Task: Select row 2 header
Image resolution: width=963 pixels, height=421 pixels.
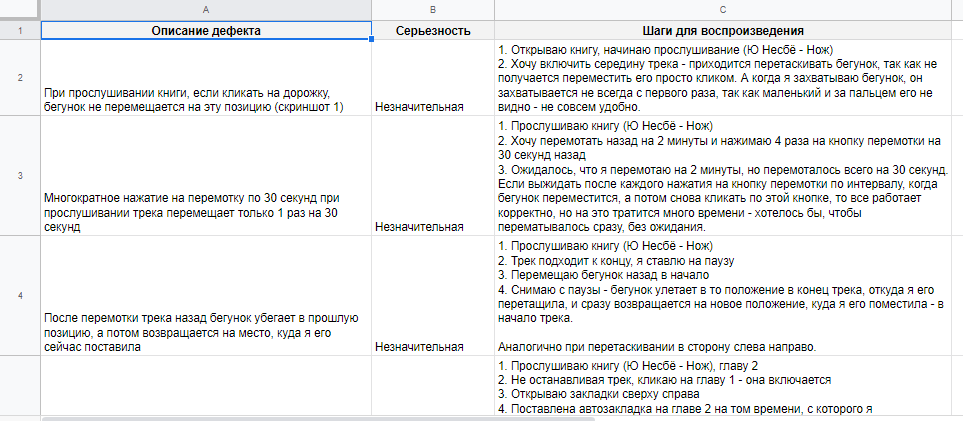Action: 20,77
